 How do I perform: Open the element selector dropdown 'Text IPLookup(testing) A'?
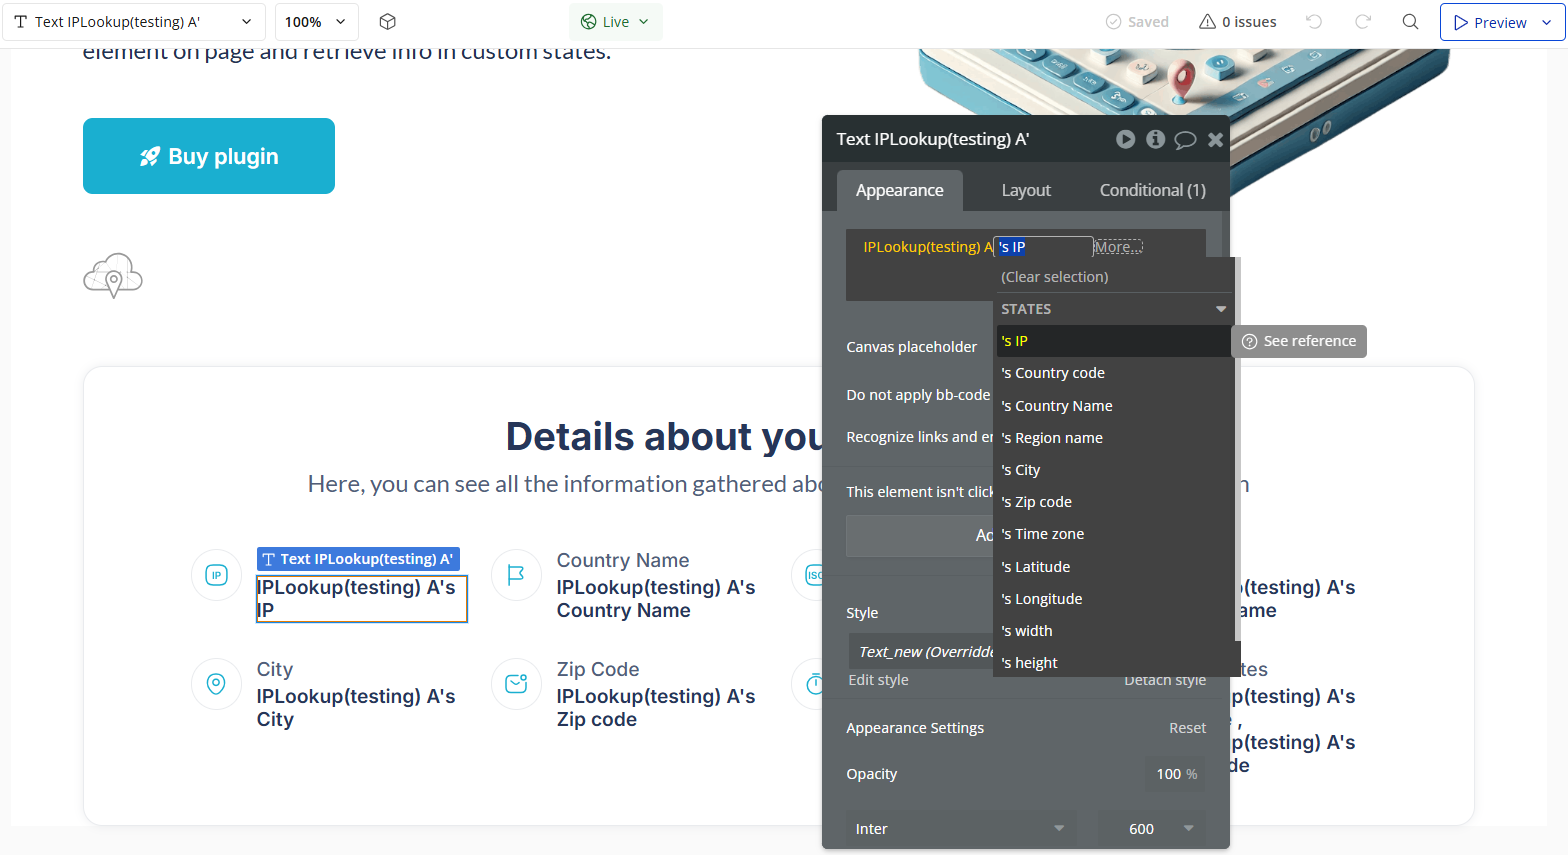[134, 22]
